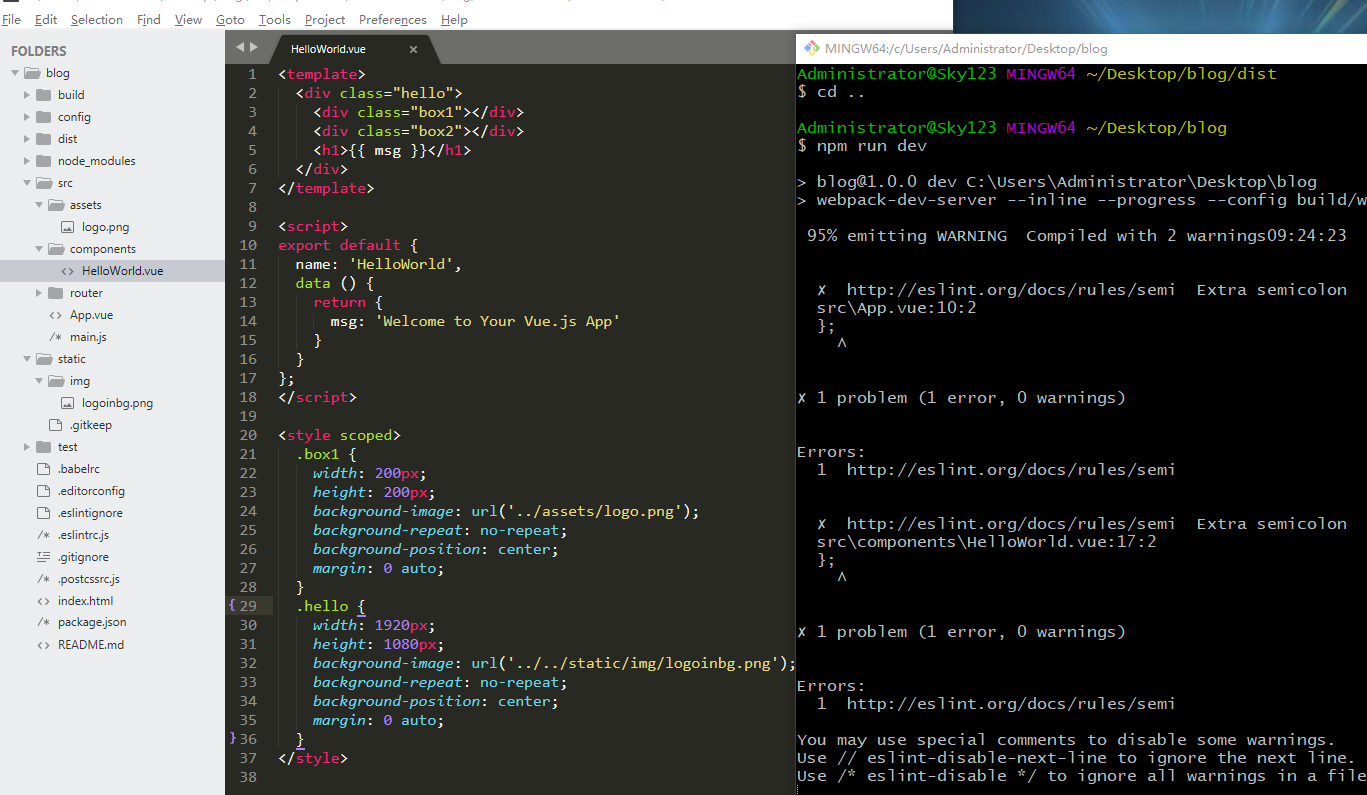This screenshot has width=1367, height=795.
Task: Open the View menu
Action: (x=188, y=19)
